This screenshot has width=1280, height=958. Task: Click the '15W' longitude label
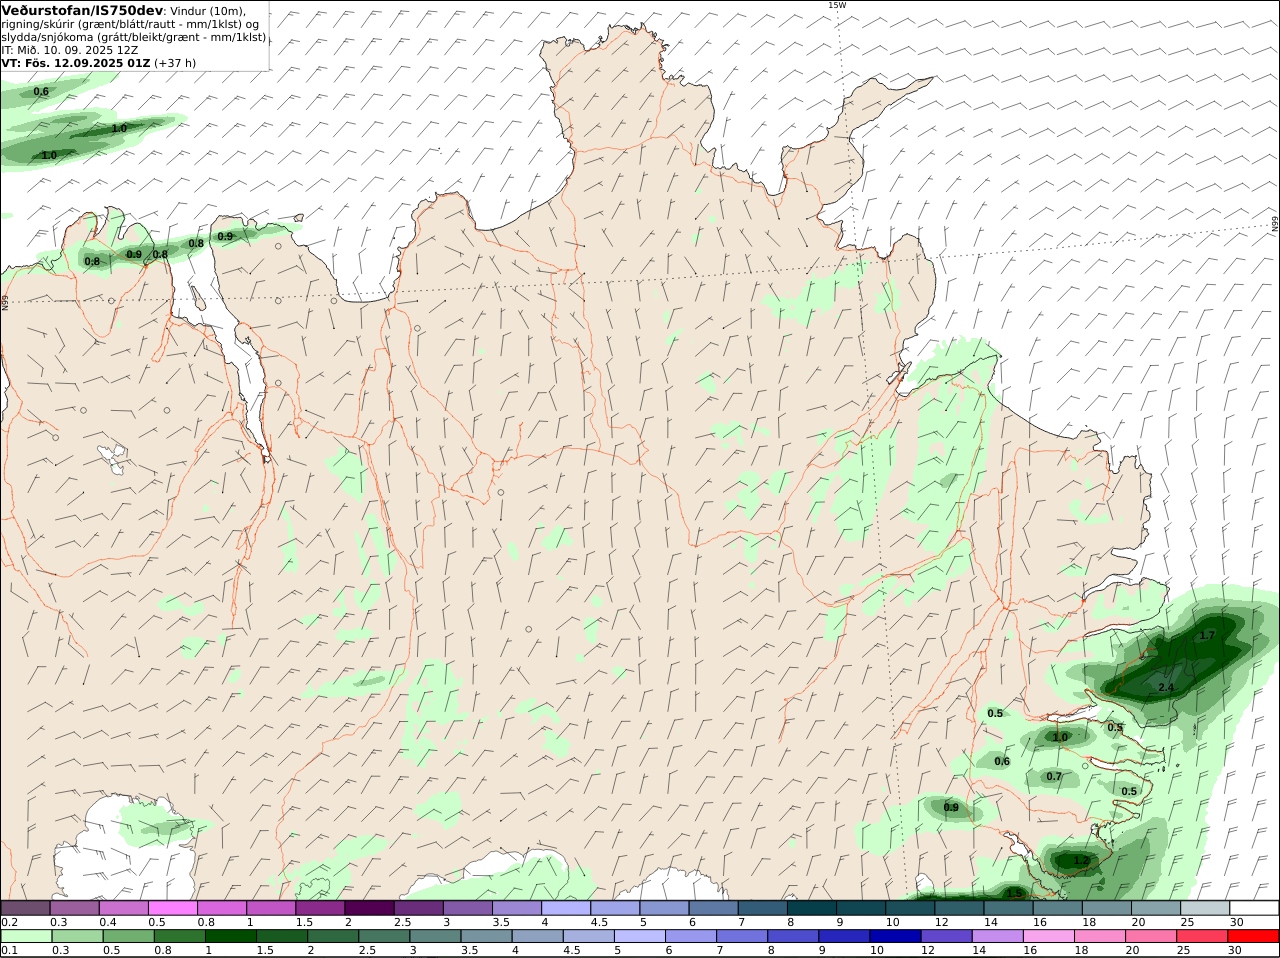click(837, 5)
